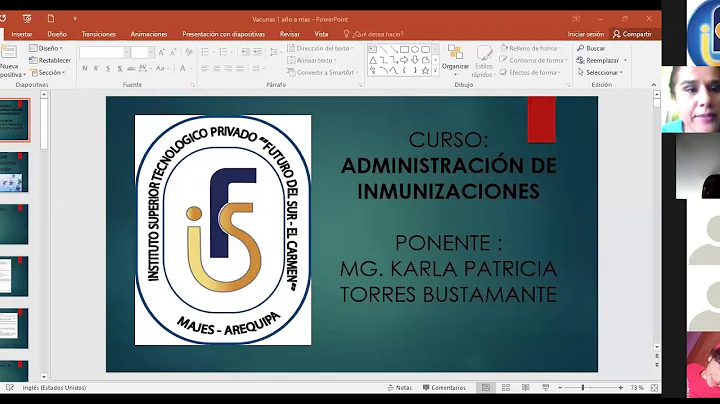Open the Insertar tab
The height and width of the screenshot is (404, 720).
(22, 34)
